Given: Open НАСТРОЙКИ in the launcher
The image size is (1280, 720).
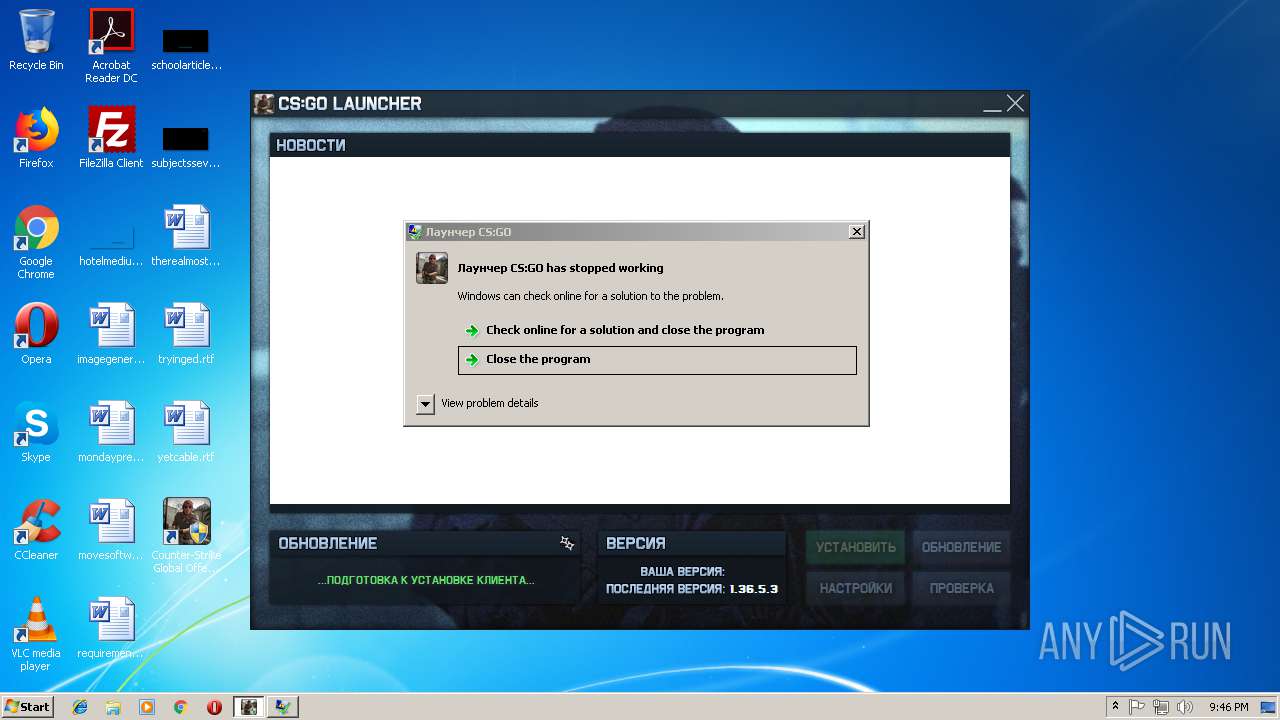Looking at the screenshot, I should click(x=856, y=588).
